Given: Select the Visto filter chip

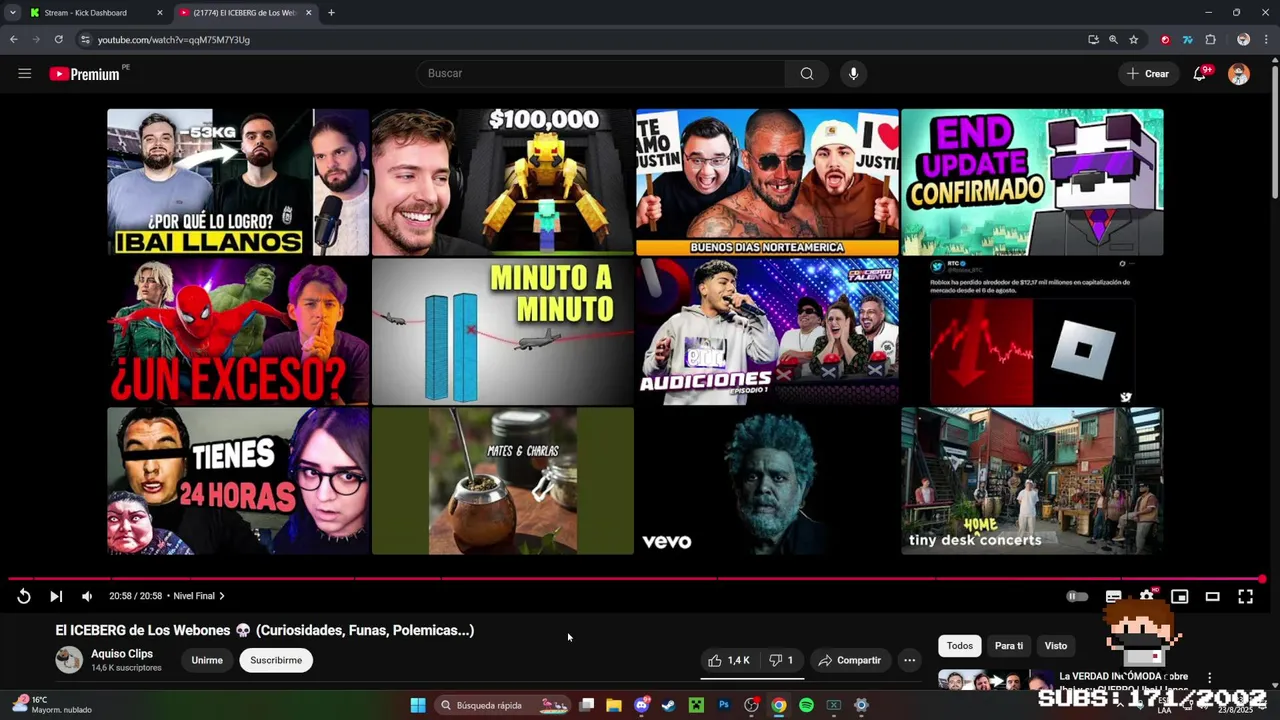Looking at the screenshot, I should point(1056,646).
